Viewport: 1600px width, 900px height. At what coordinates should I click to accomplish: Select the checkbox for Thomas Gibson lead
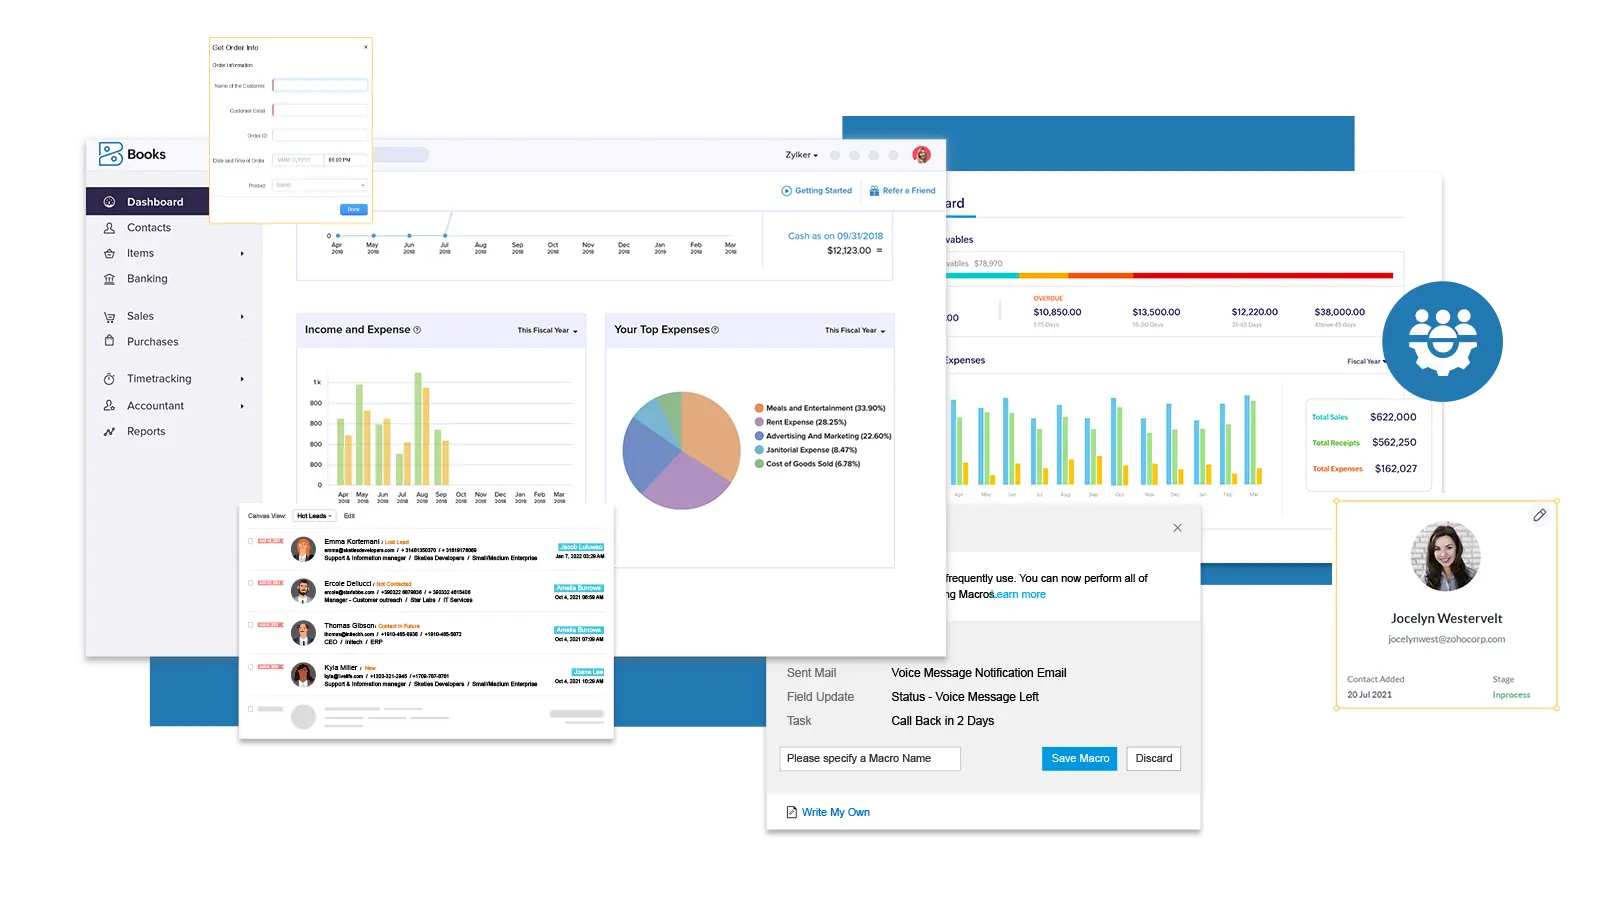coord(251,625)
